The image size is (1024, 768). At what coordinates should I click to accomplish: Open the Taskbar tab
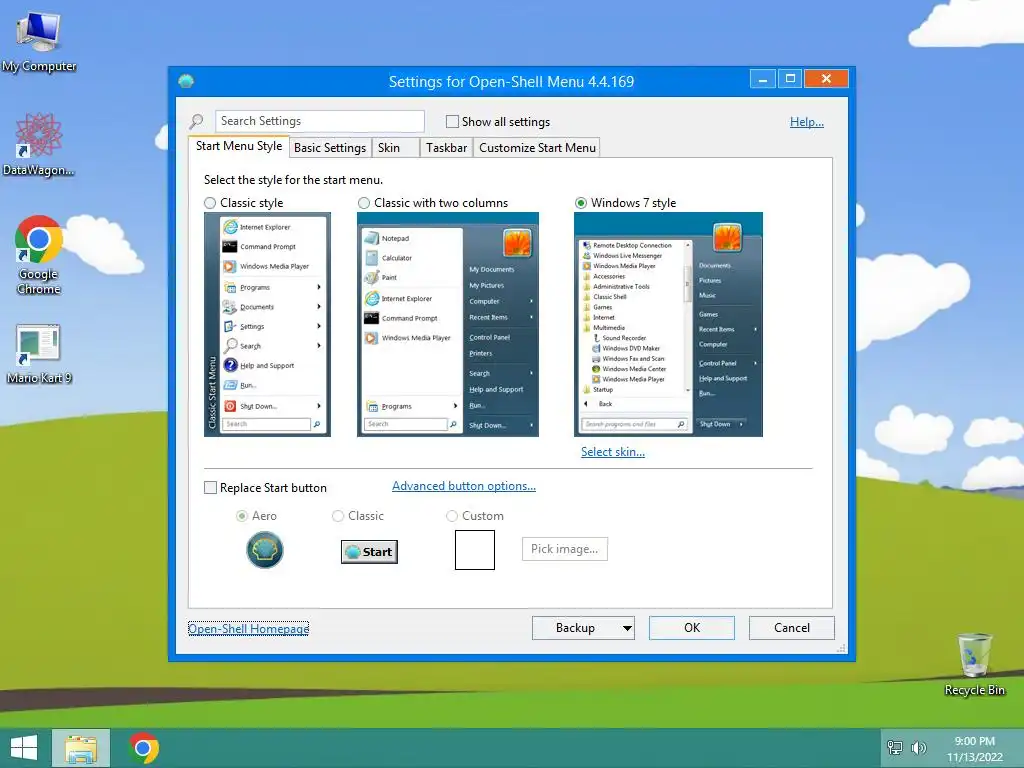446,148
